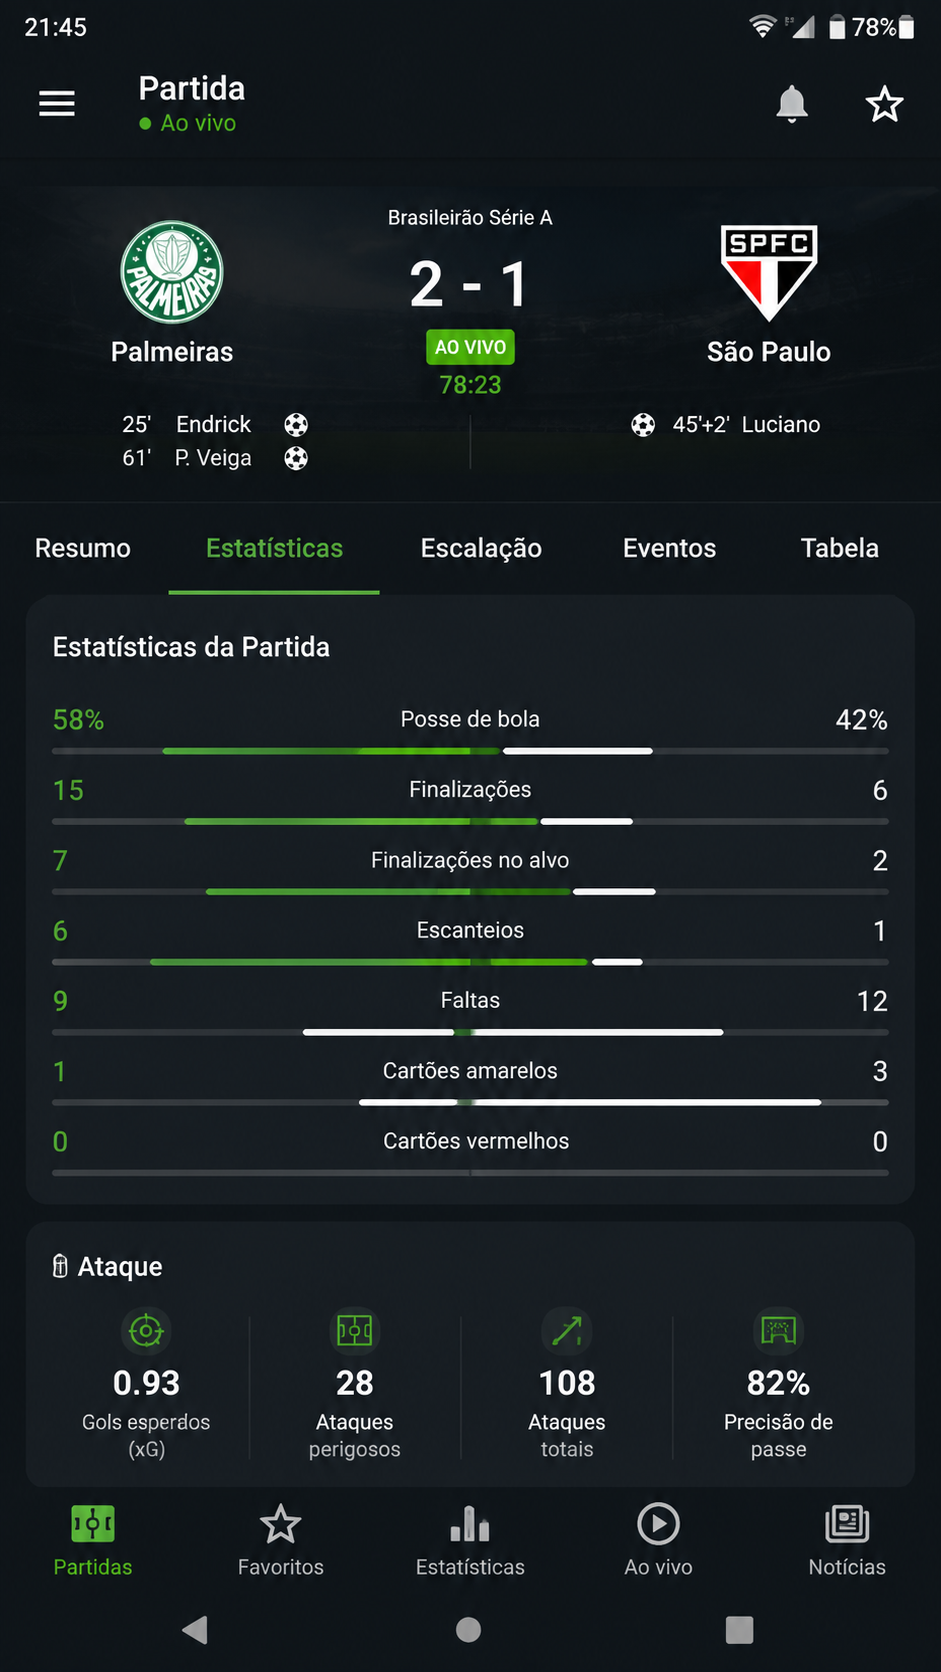
Task: Tap the São Paulo SPFC crest
Action: click(769, 273)
